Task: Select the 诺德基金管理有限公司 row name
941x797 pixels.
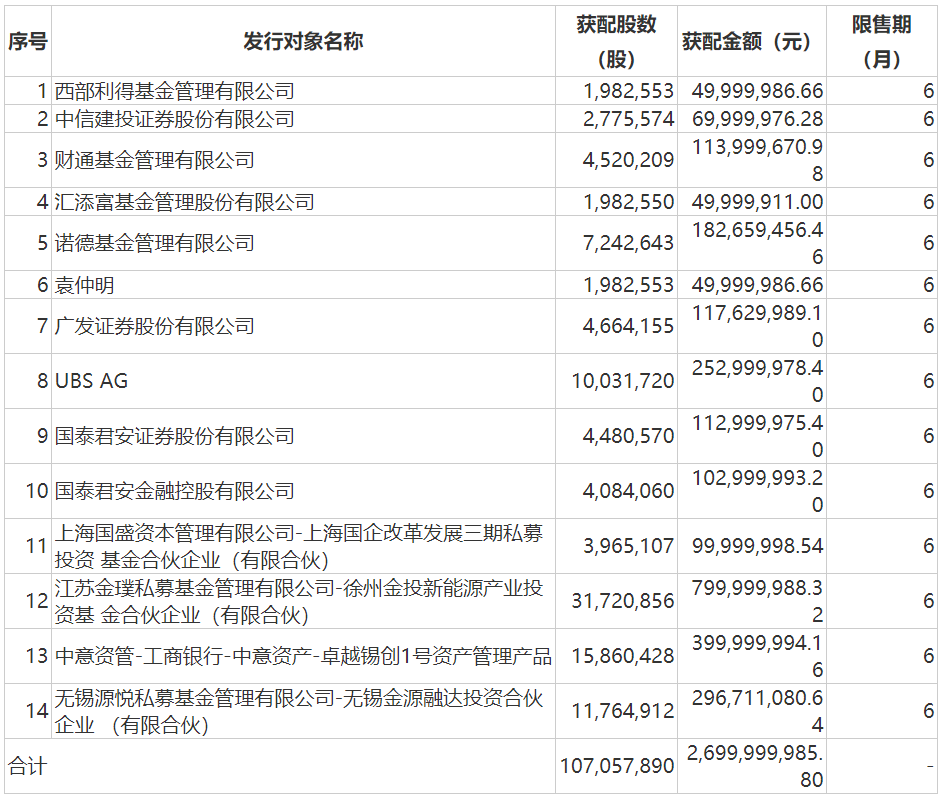Action: (x=303, y=243)
